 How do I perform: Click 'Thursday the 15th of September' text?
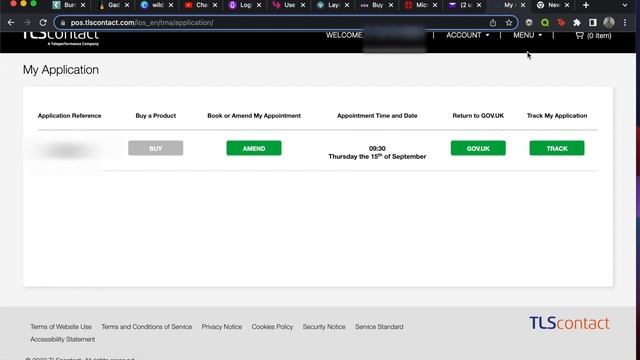(x=377, y=156)
